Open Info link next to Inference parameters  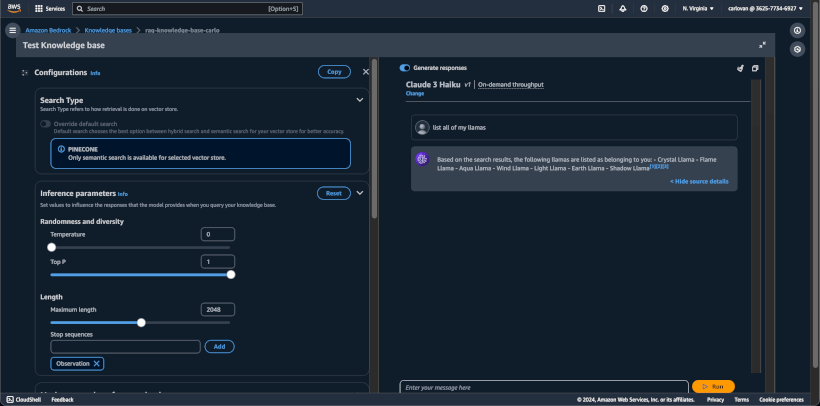122,194
